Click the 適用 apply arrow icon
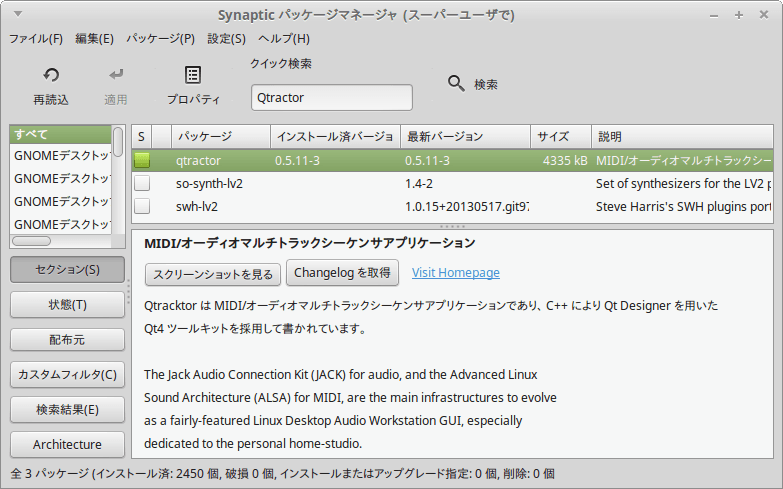This screenshot has width=783, height=489. [x=116, y=75]
